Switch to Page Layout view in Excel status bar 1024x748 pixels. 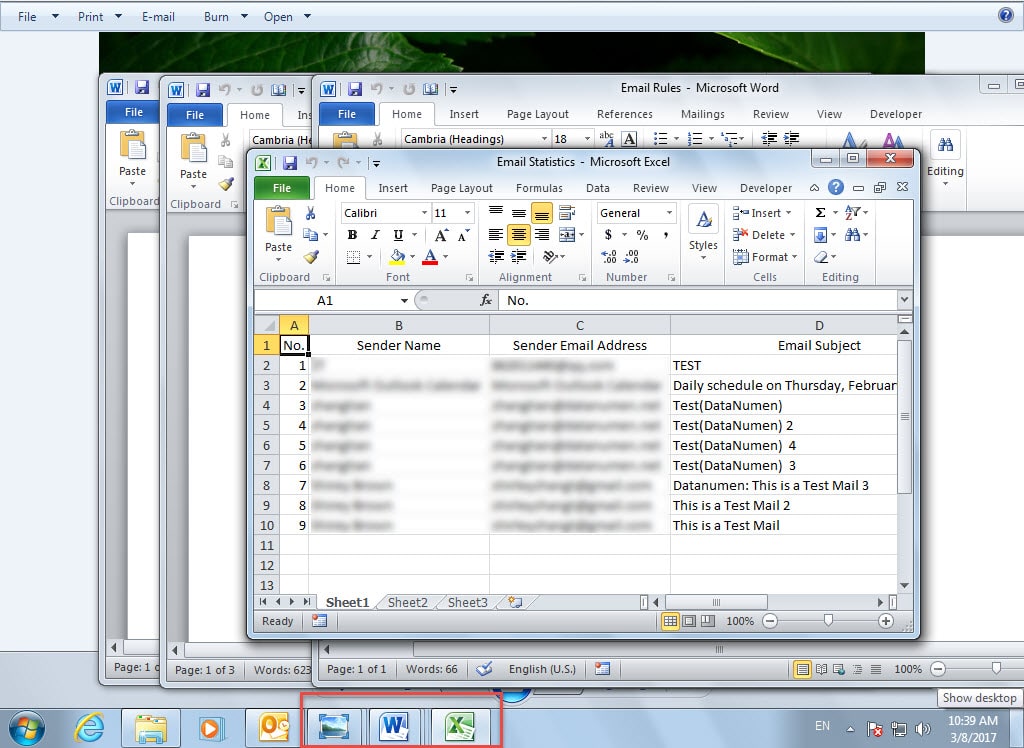pos(689,621)
